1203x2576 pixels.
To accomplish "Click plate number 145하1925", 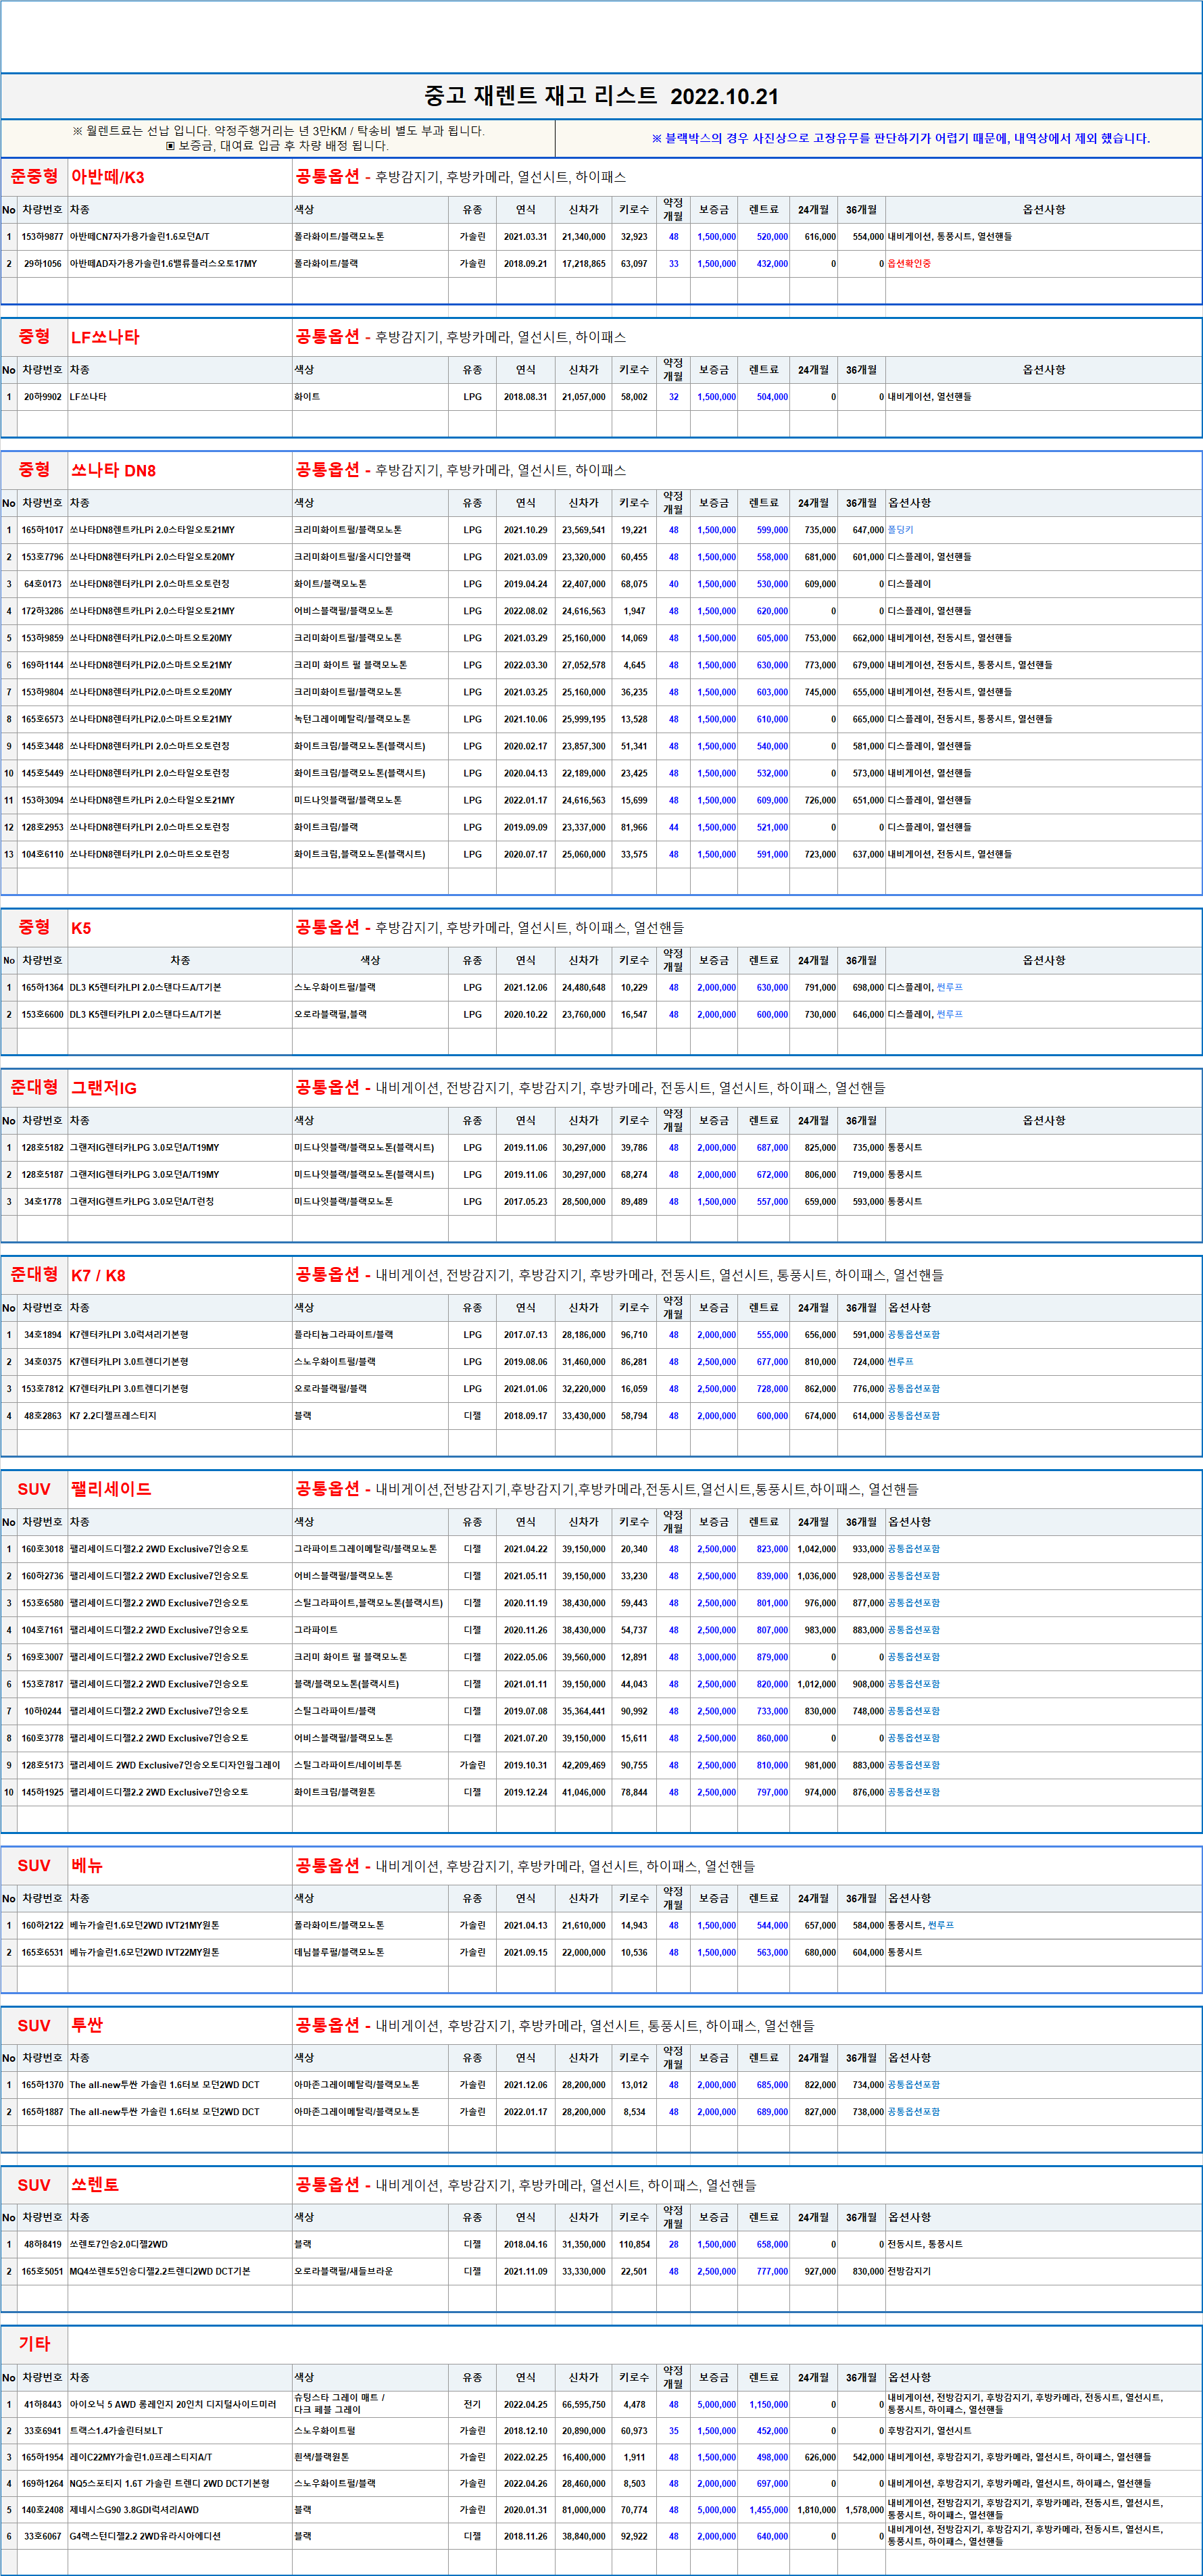I will (42, 1792).
